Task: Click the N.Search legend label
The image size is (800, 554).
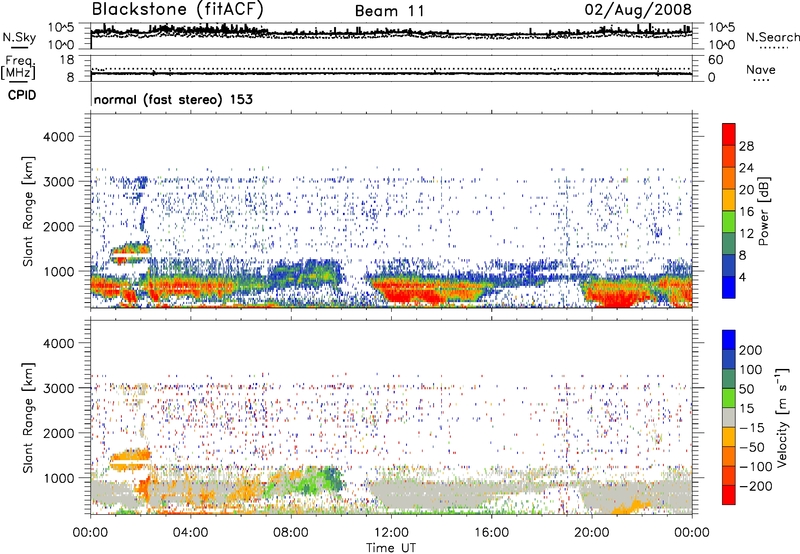Action: pyautogui.click(x=772, y=37)
